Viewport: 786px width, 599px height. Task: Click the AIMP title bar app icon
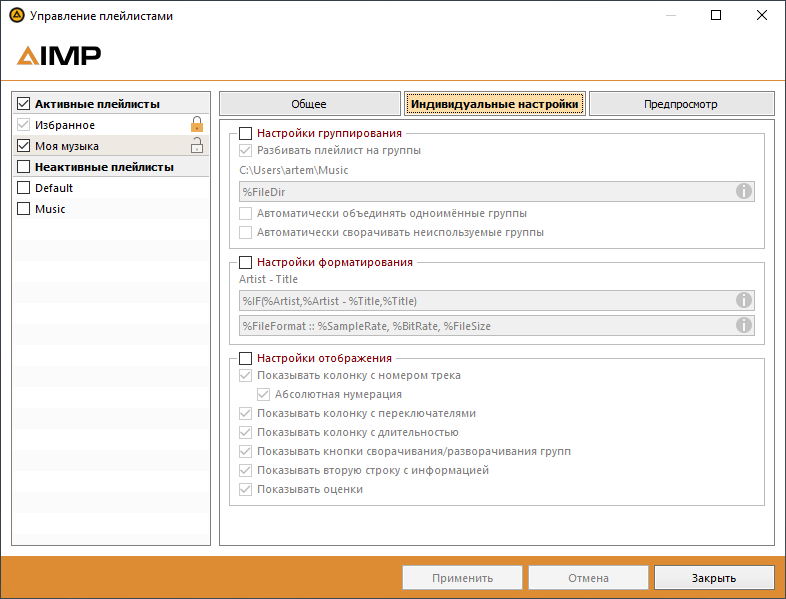coord(16,16)
